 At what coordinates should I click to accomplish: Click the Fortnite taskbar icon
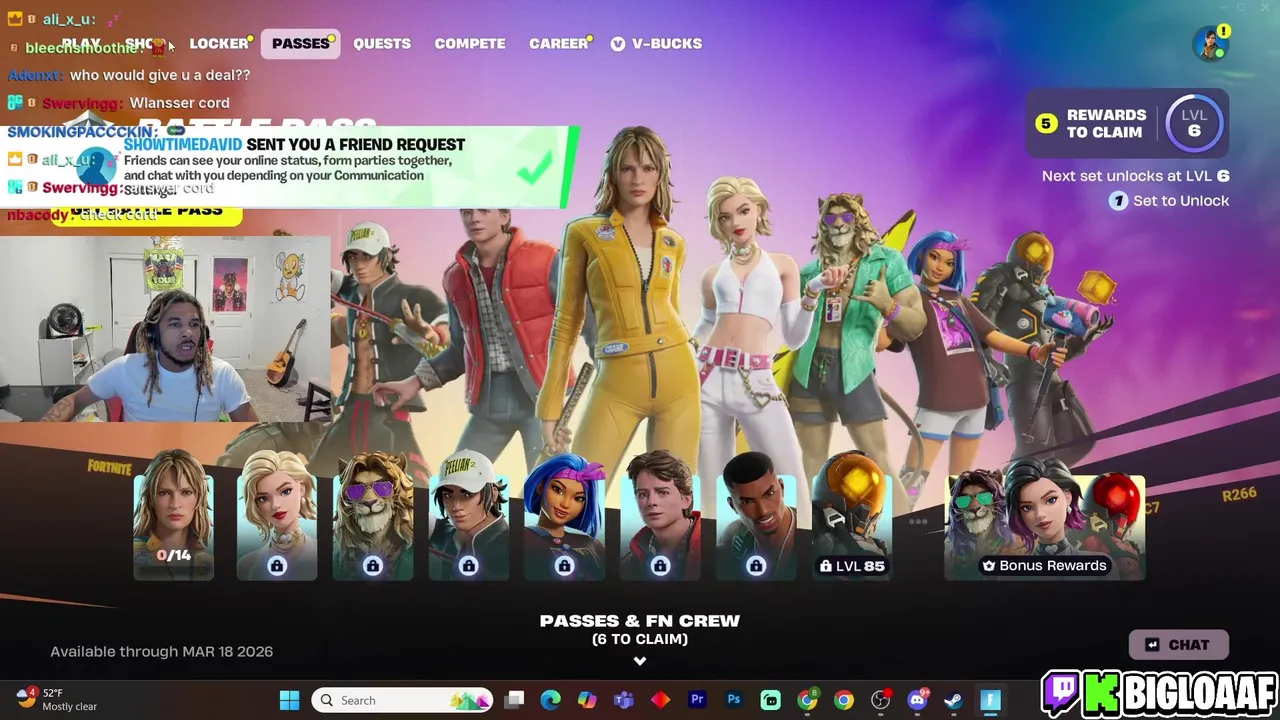click(x=991, y=700)
